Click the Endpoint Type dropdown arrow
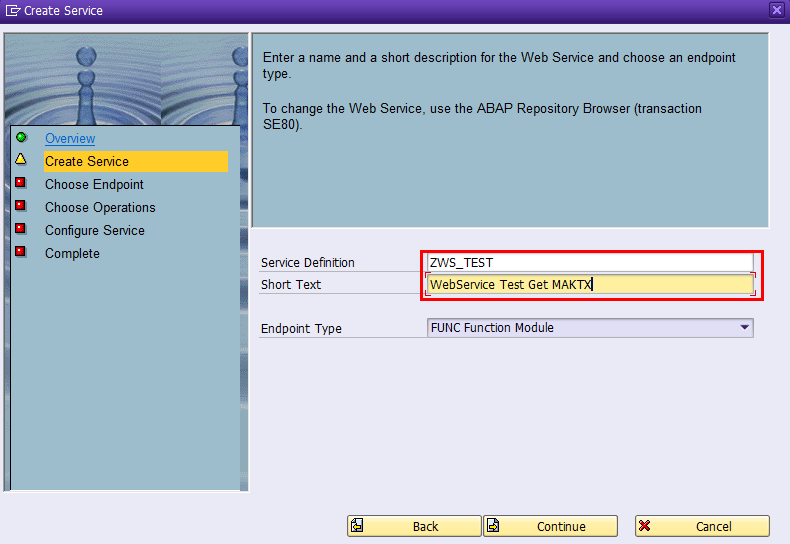Image resolution: width=790 pixels, height=544 pixels. click(745, 328)
